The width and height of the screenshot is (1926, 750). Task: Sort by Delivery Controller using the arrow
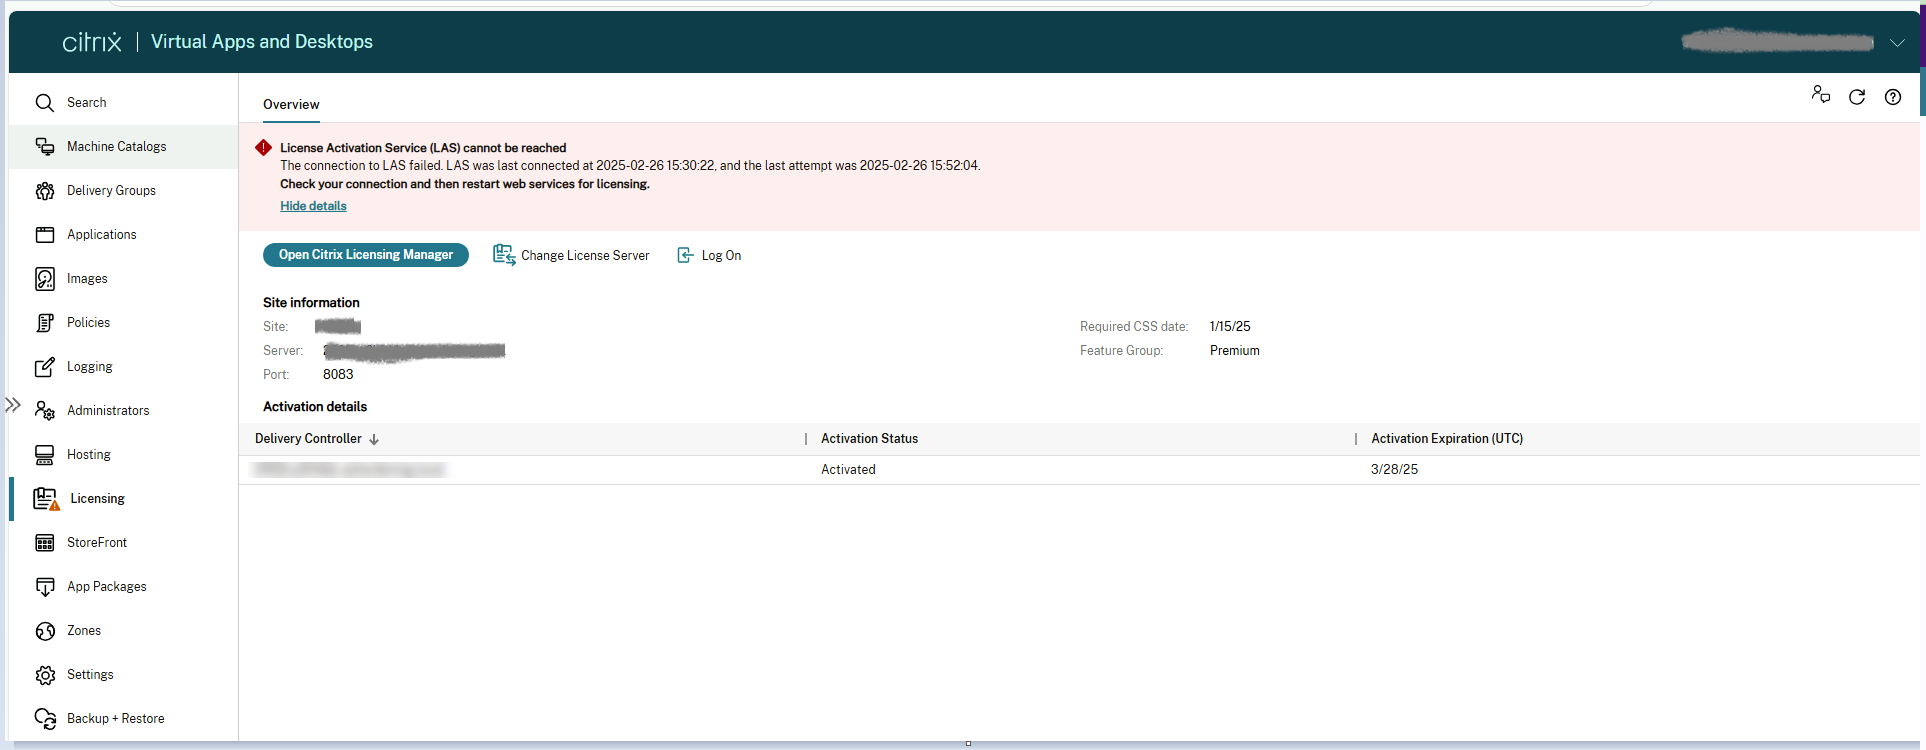[x=374, y=439]
